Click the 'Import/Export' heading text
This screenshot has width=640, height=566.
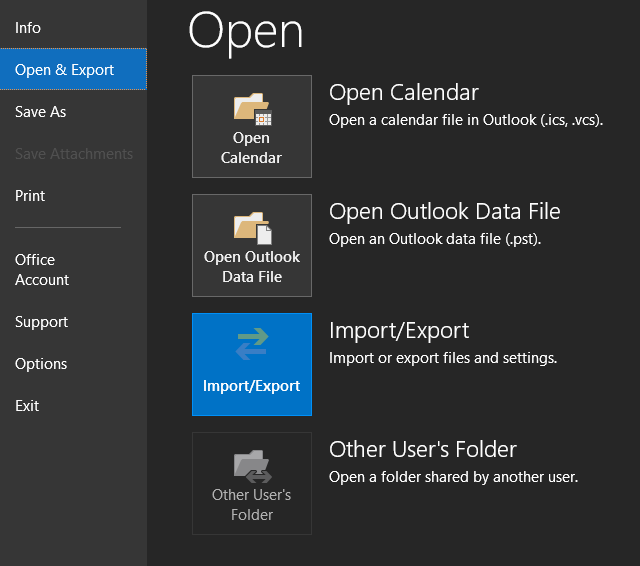pos(399,331)
